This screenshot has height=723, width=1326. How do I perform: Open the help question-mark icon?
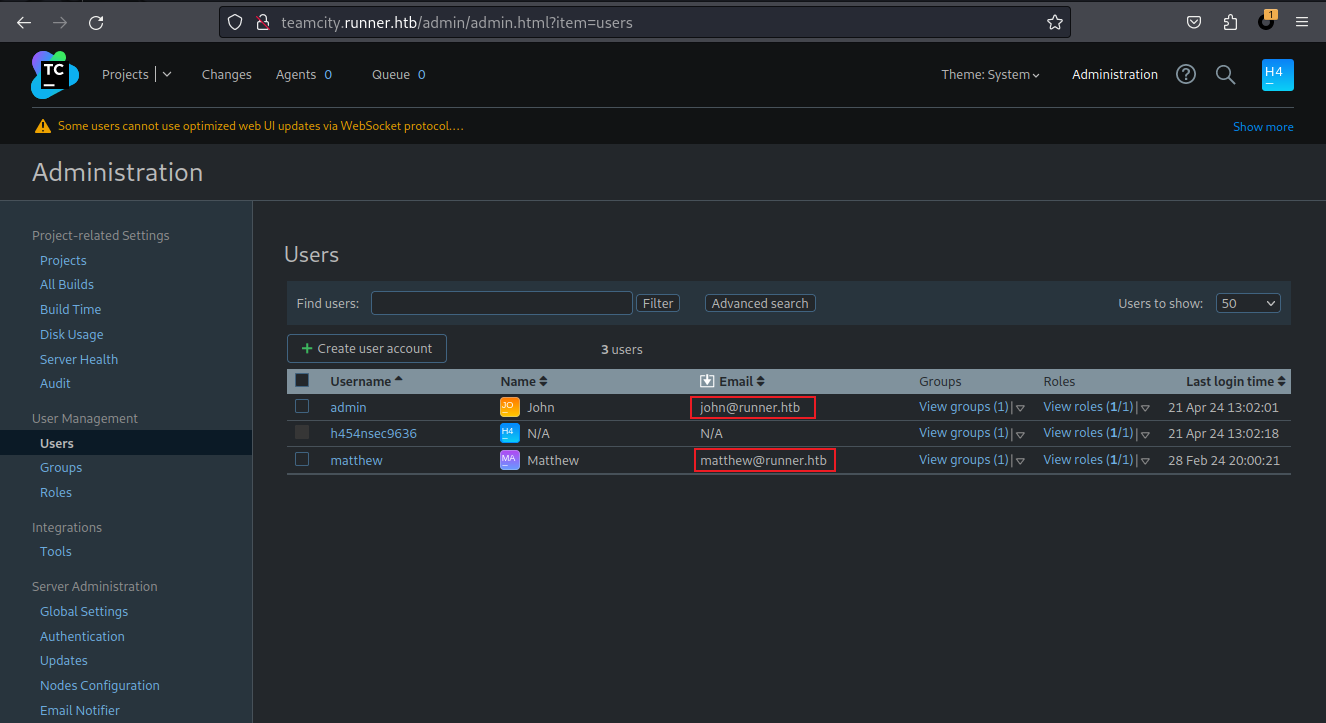coord(1186,74)
